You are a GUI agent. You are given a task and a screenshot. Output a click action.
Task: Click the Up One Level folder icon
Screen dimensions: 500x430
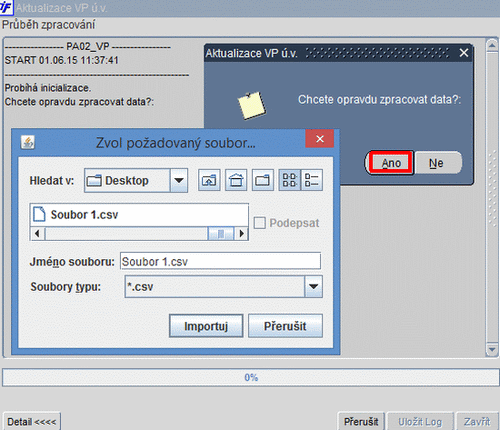click(x=209, y=180)
